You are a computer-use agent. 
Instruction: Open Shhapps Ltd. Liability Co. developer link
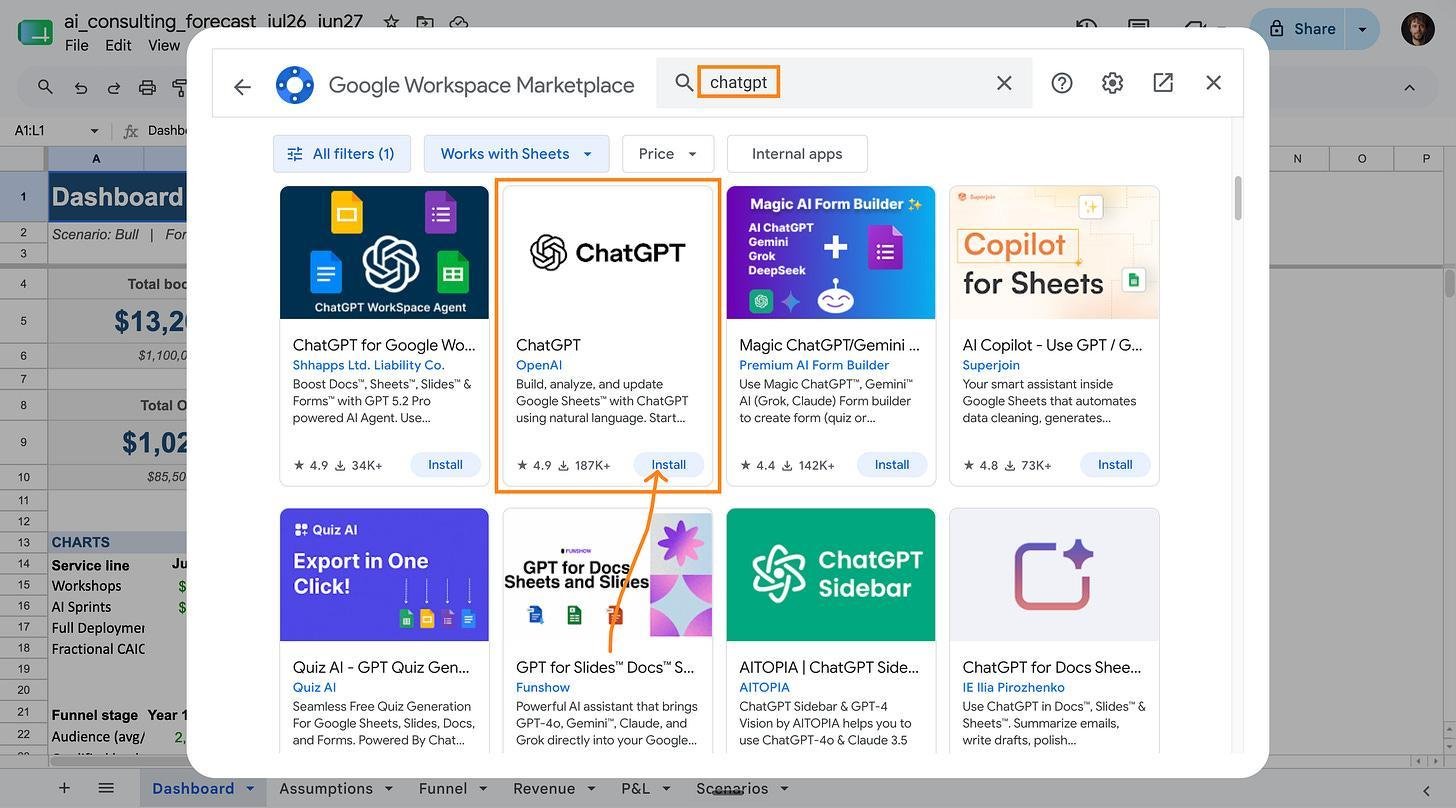click(368, 365)
